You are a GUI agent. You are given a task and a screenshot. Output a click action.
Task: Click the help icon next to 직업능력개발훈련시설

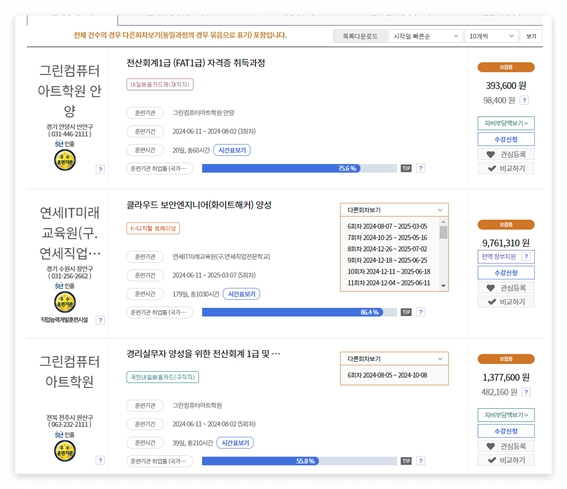[x=101, y=320]
